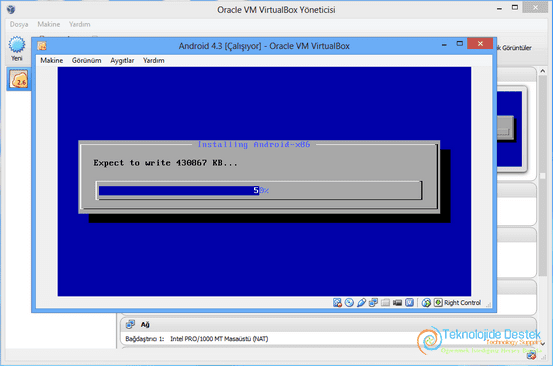Click the resize grip of the VM window
553x366 pixels.
(489, 305)
